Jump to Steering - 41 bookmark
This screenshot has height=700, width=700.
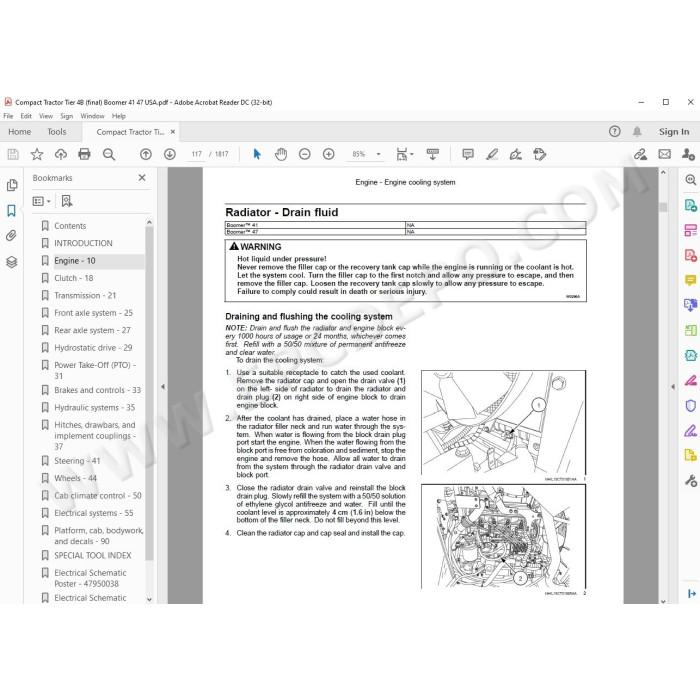[x=77, y=461]
